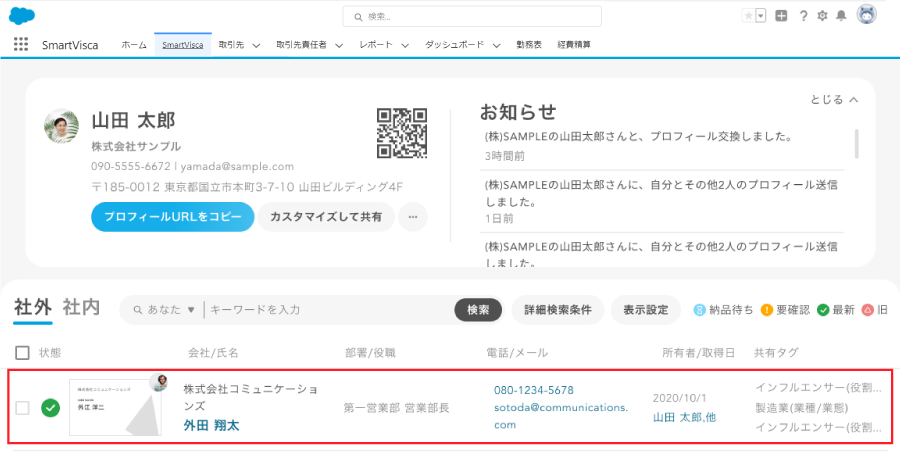Viewport: 900px width, 456px height.
Task: Open the App Launcher grid icon
Action: click(x=21, y=45)
